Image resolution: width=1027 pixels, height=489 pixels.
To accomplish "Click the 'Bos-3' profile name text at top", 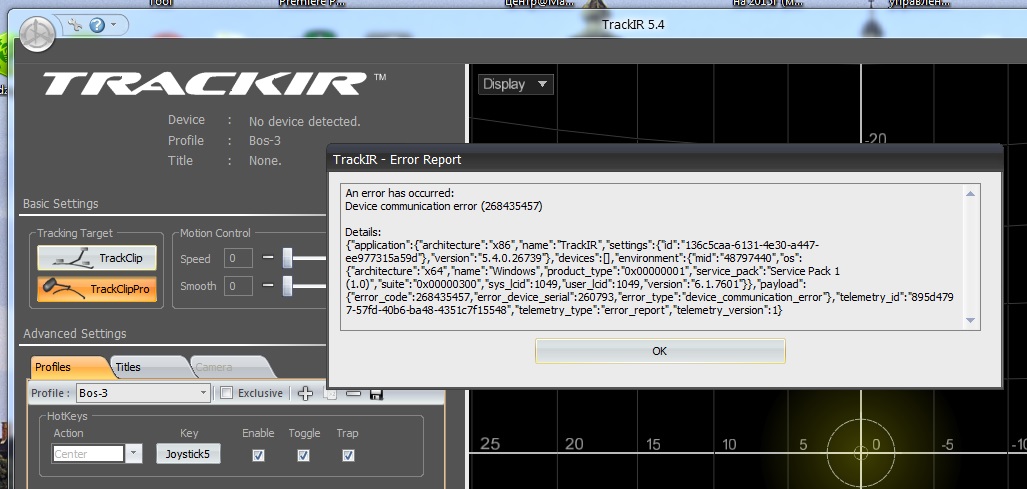I will click(x=265, y=141).
